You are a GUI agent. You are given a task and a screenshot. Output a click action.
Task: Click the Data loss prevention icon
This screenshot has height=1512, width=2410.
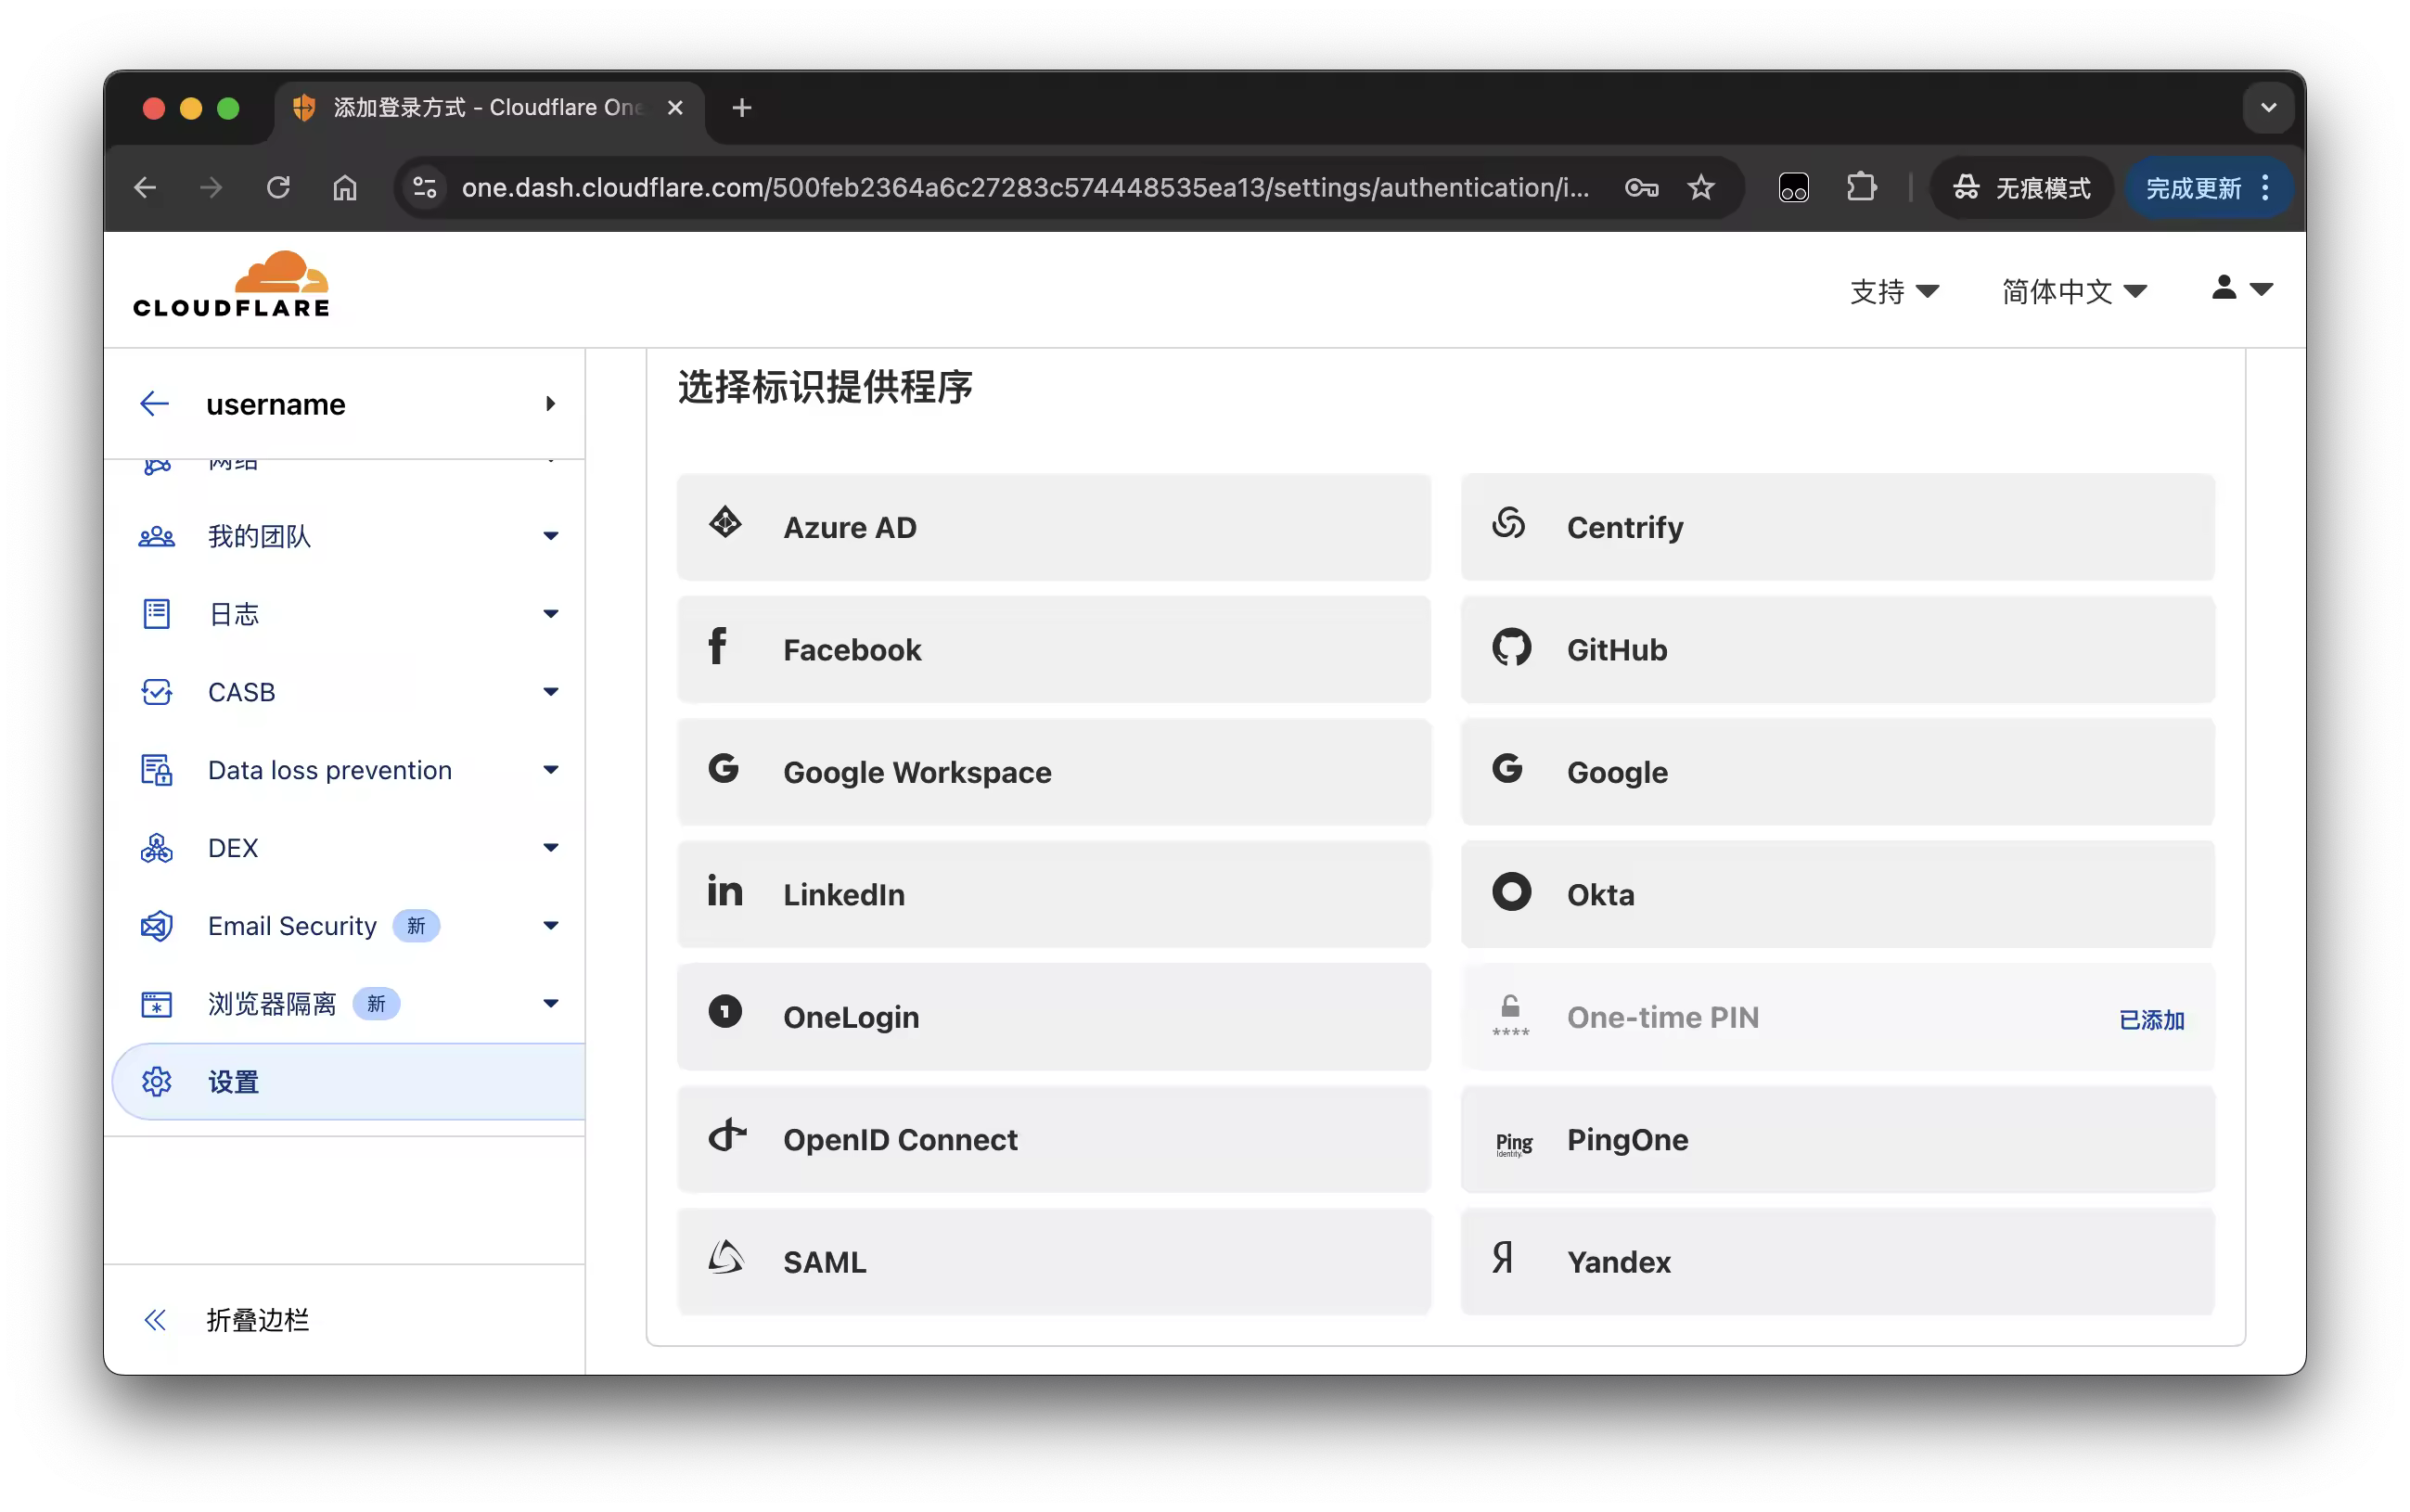[156, 769]
